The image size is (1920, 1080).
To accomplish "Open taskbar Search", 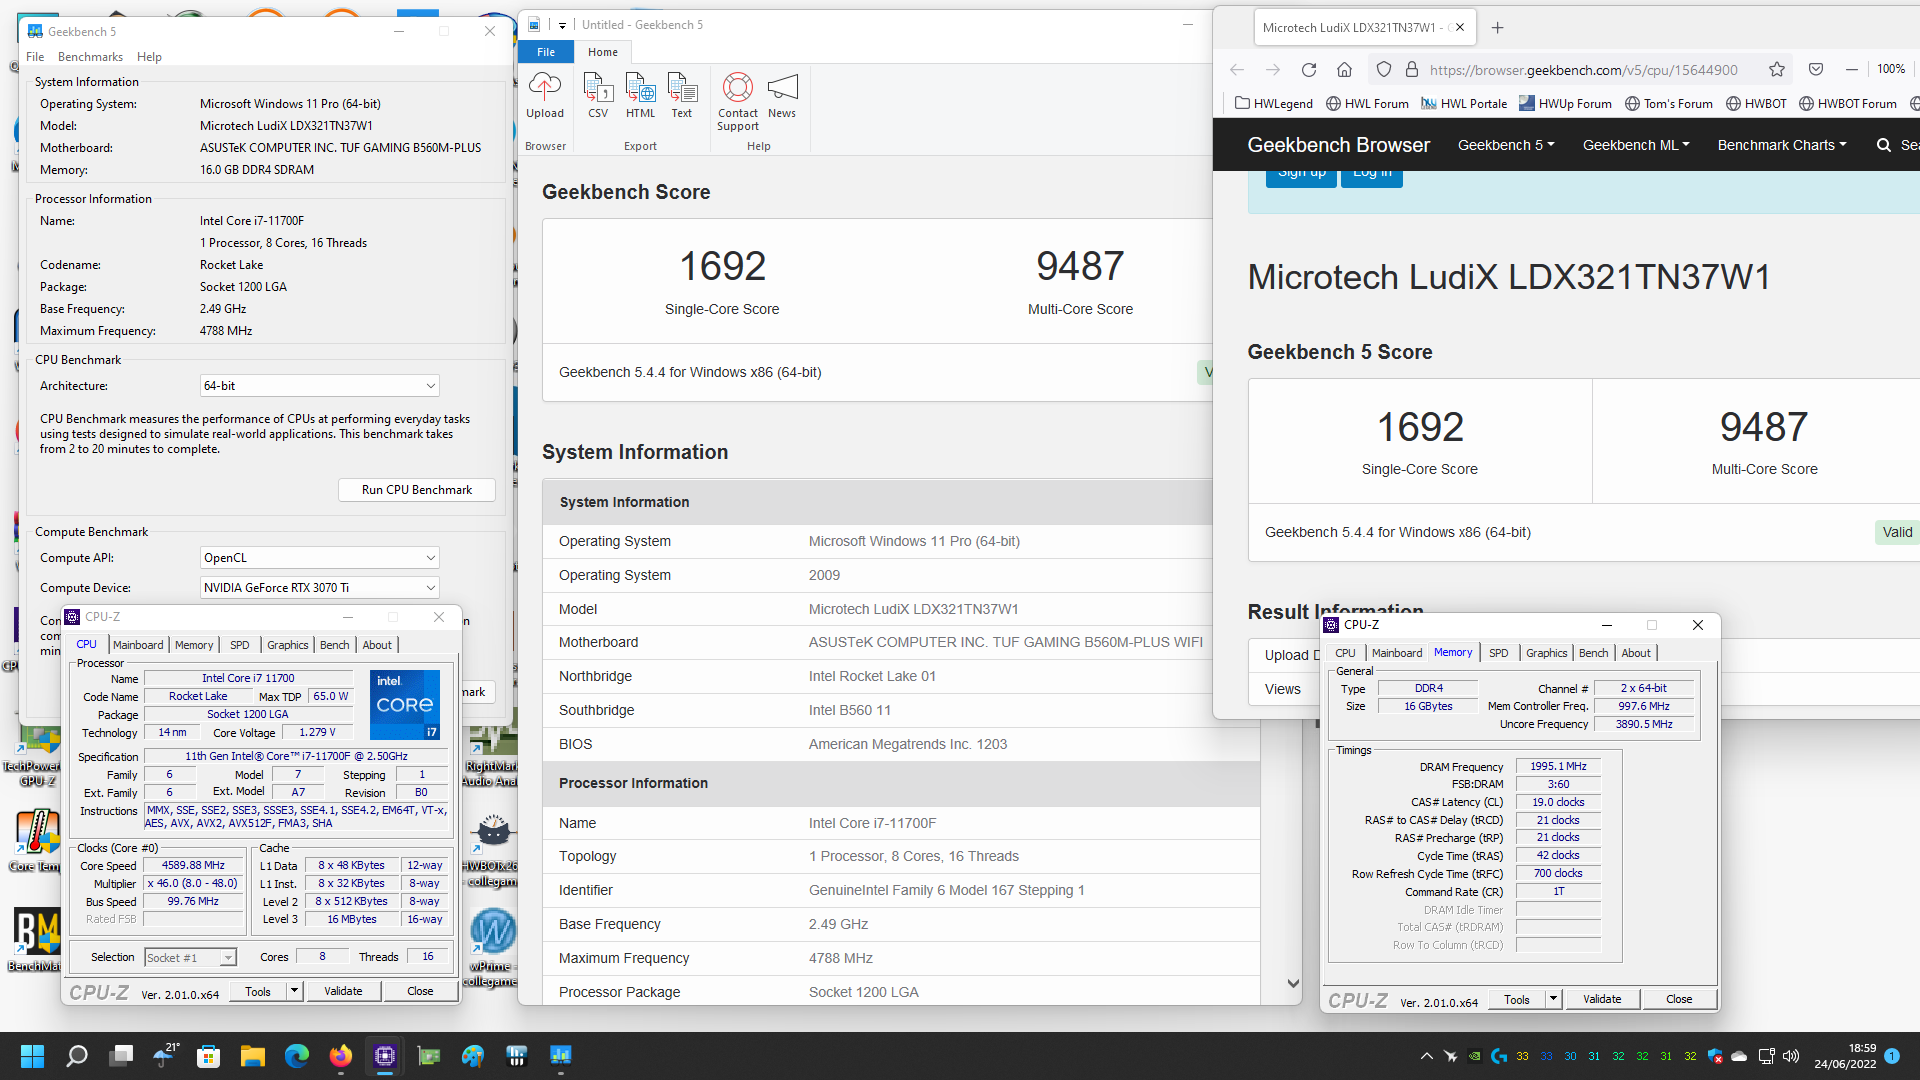I will pyautogui.click(x=77, y=1056).
